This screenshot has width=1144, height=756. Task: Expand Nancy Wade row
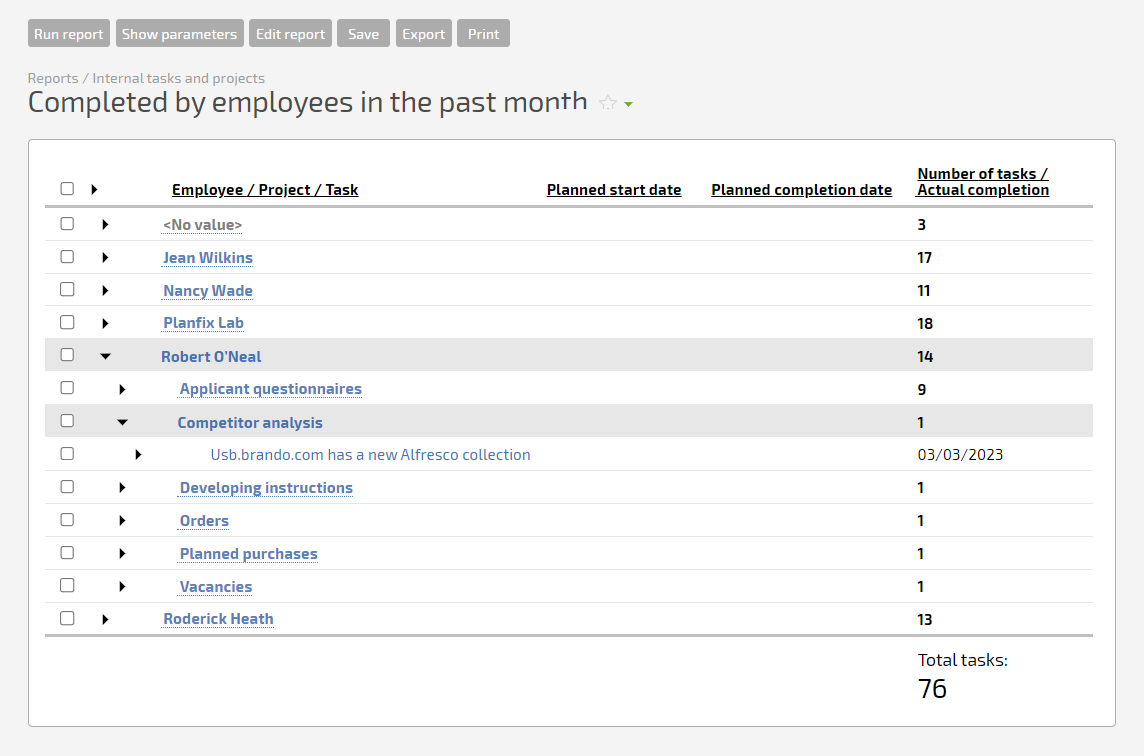[x=105, y=290]
